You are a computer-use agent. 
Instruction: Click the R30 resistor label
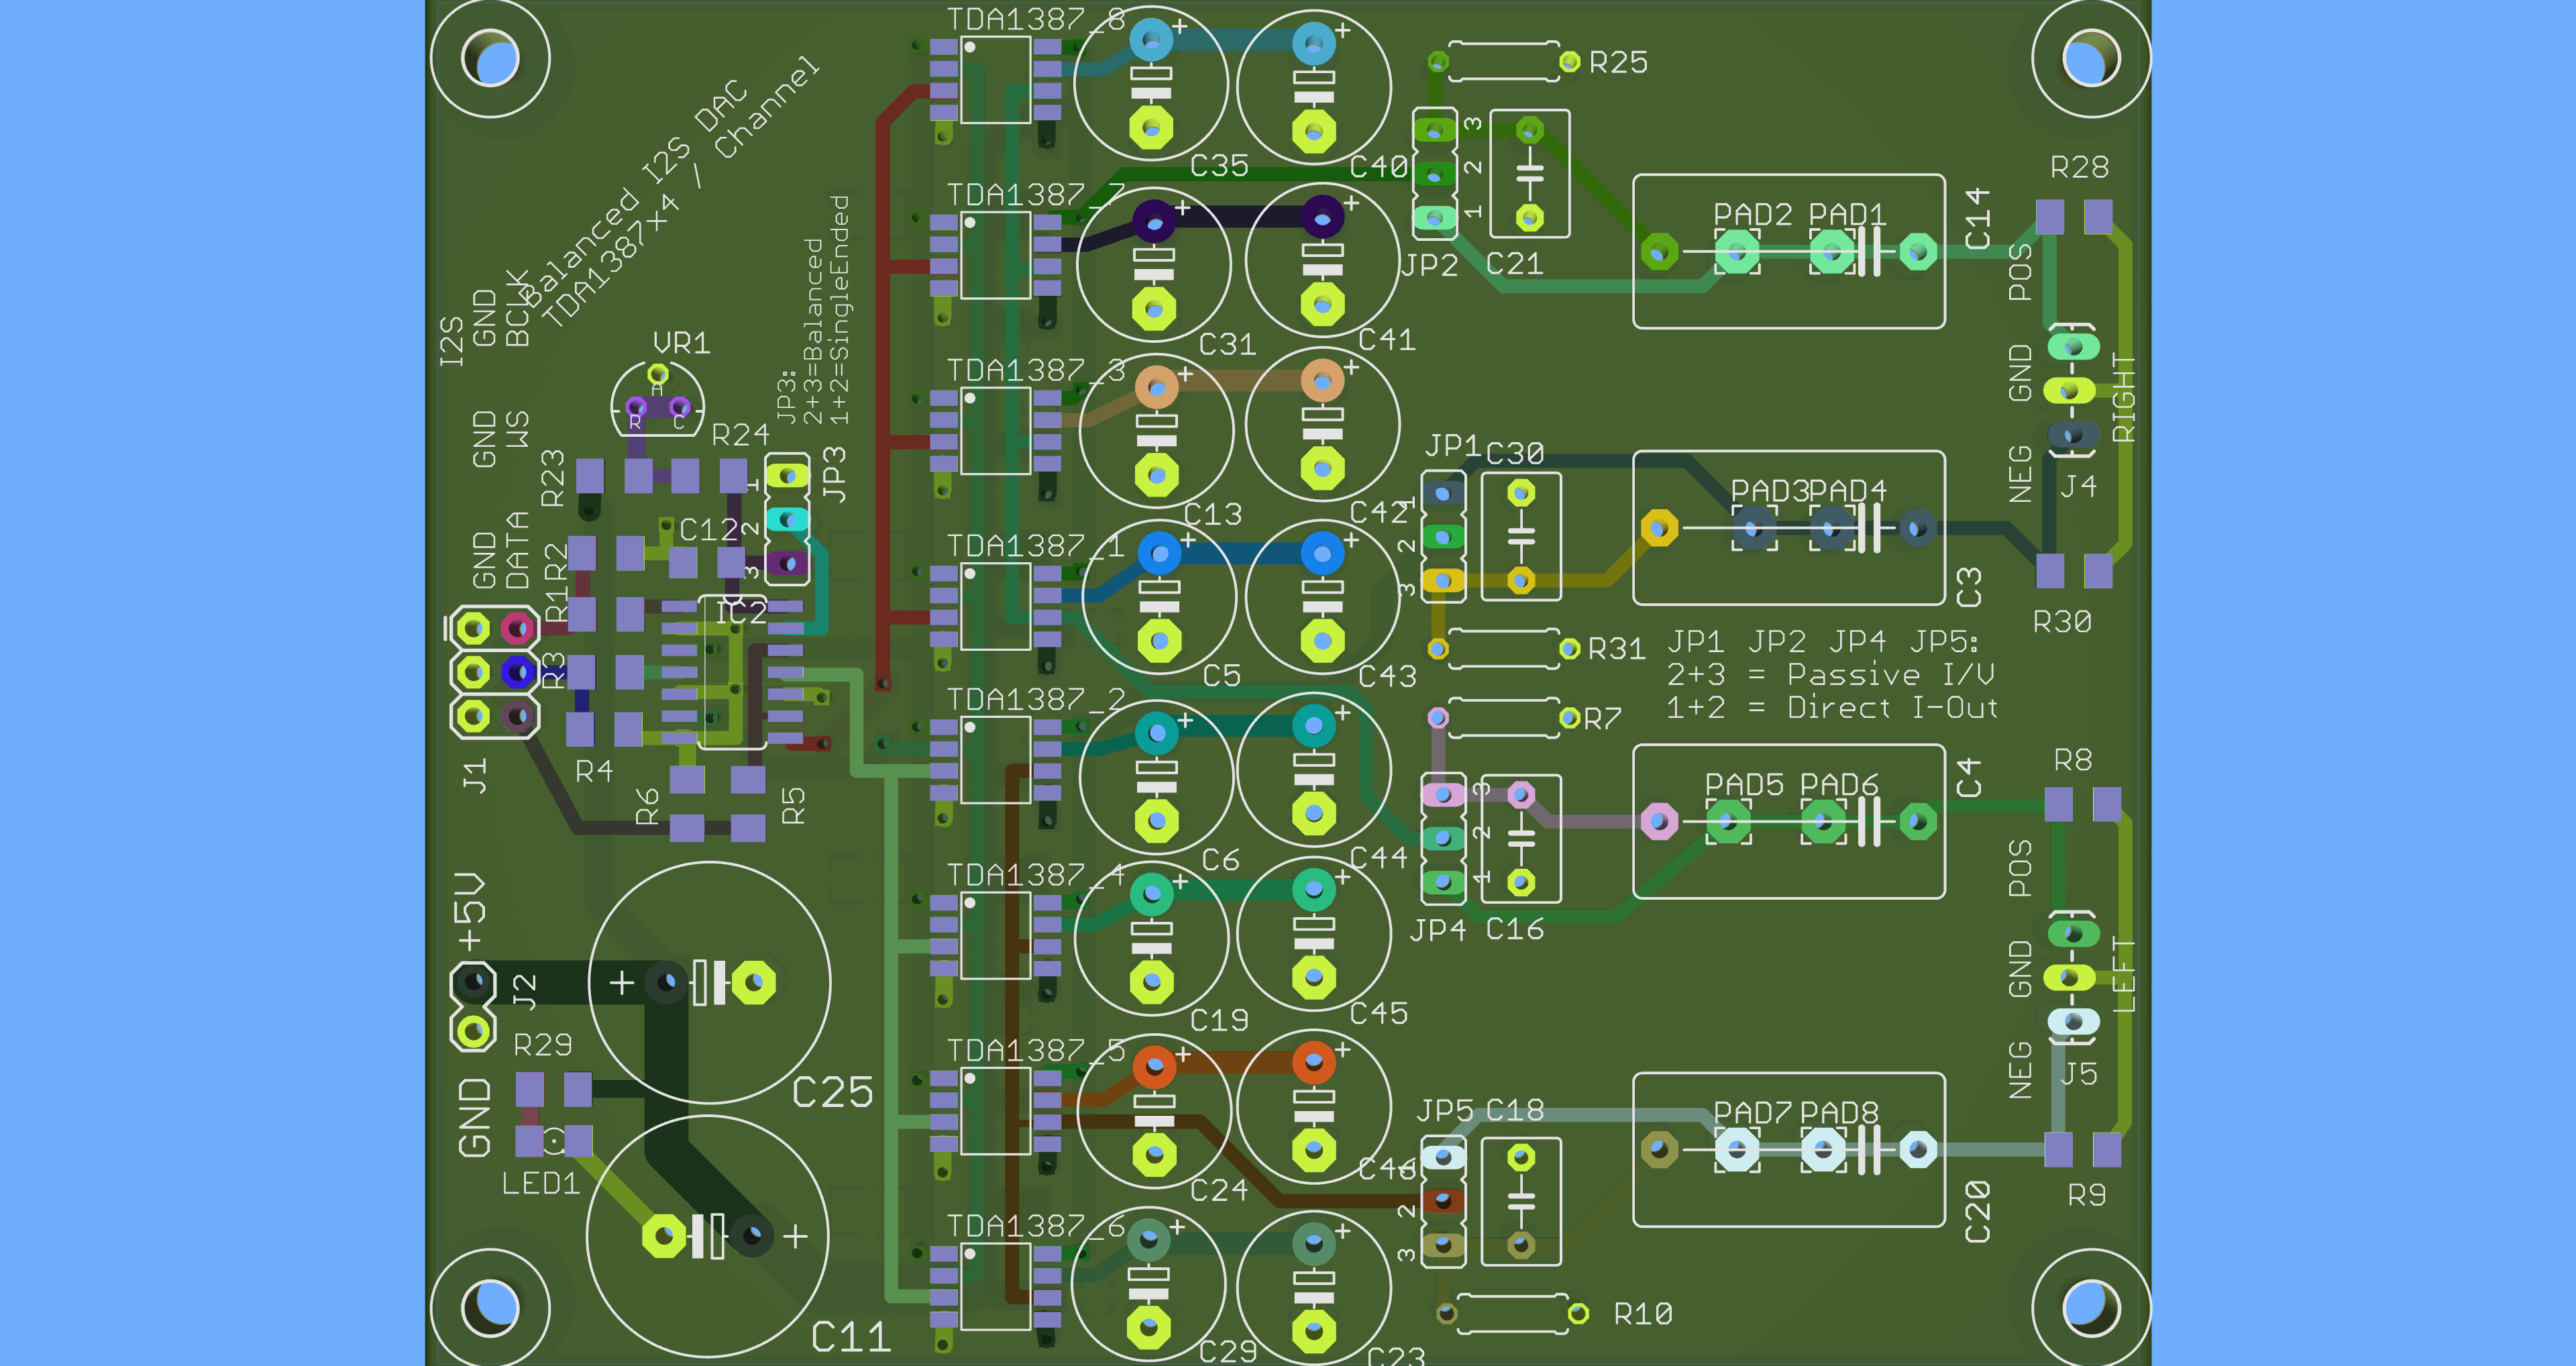2062,622
